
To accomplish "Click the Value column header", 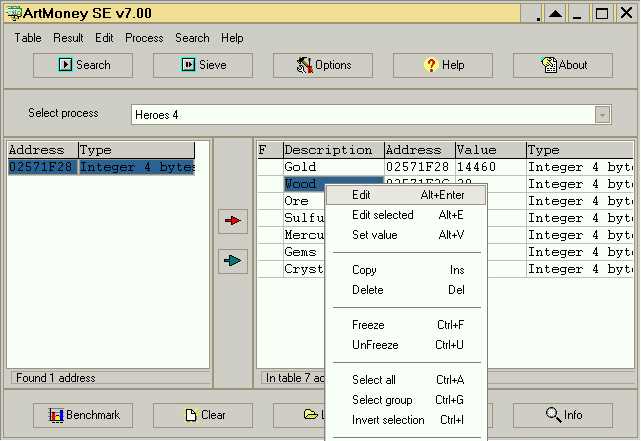I will (491, 150).
